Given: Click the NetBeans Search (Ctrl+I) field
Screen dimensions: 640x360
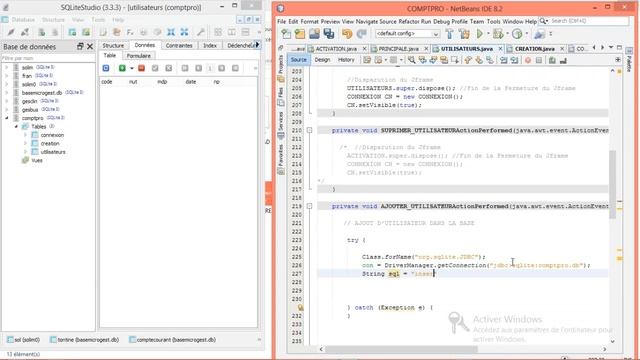Looking at the screenshot, I should pyautogui.click(x=589, y=21).
